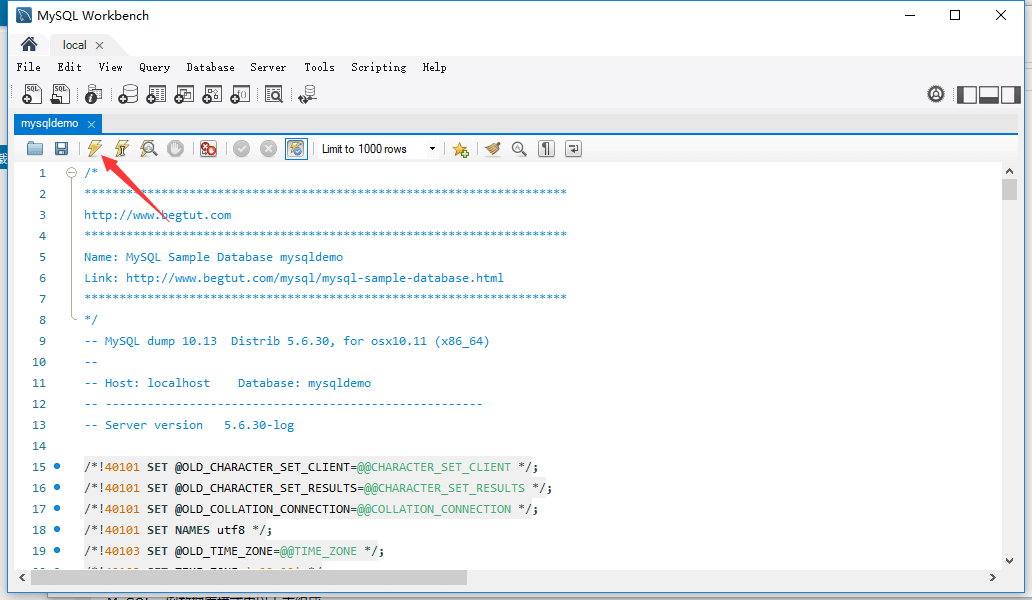Close the local connection tab
This screenshot has width=1032, height=600.
tap(99, 45)
